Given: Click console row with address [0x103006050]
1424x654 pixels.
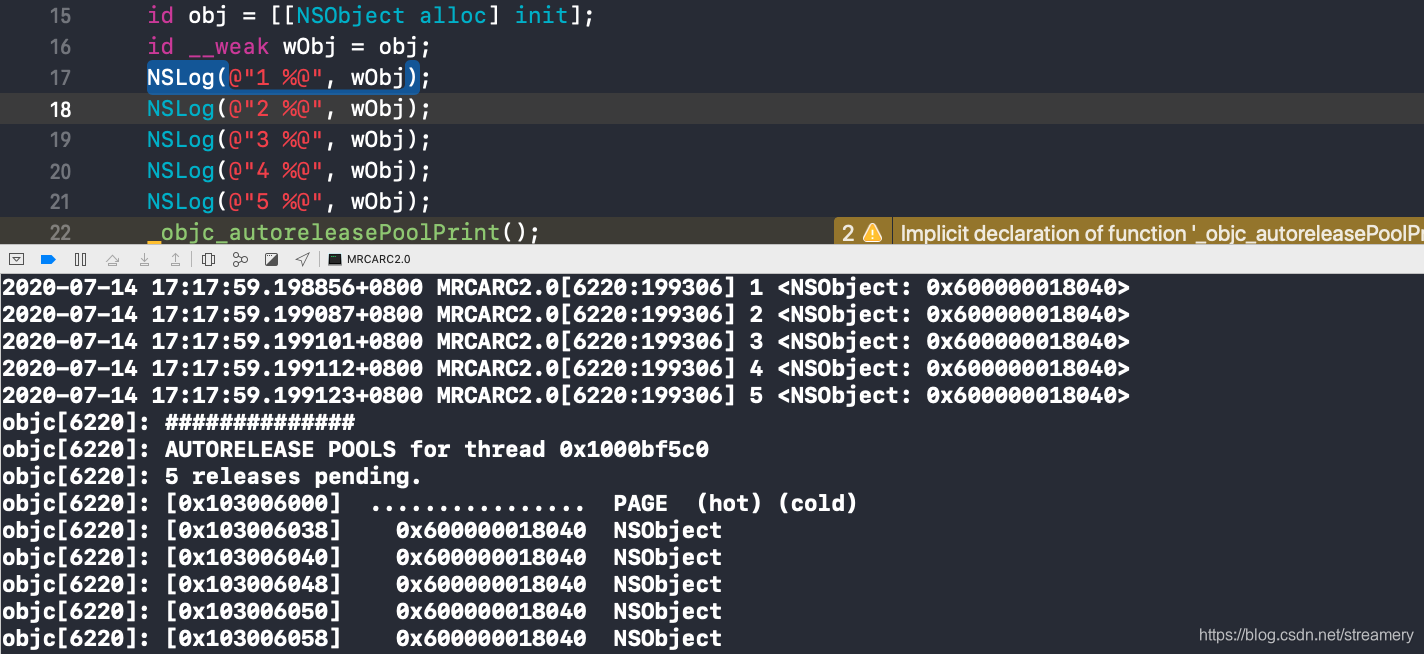Looking at the screenshot, I should tap(362, 612).
